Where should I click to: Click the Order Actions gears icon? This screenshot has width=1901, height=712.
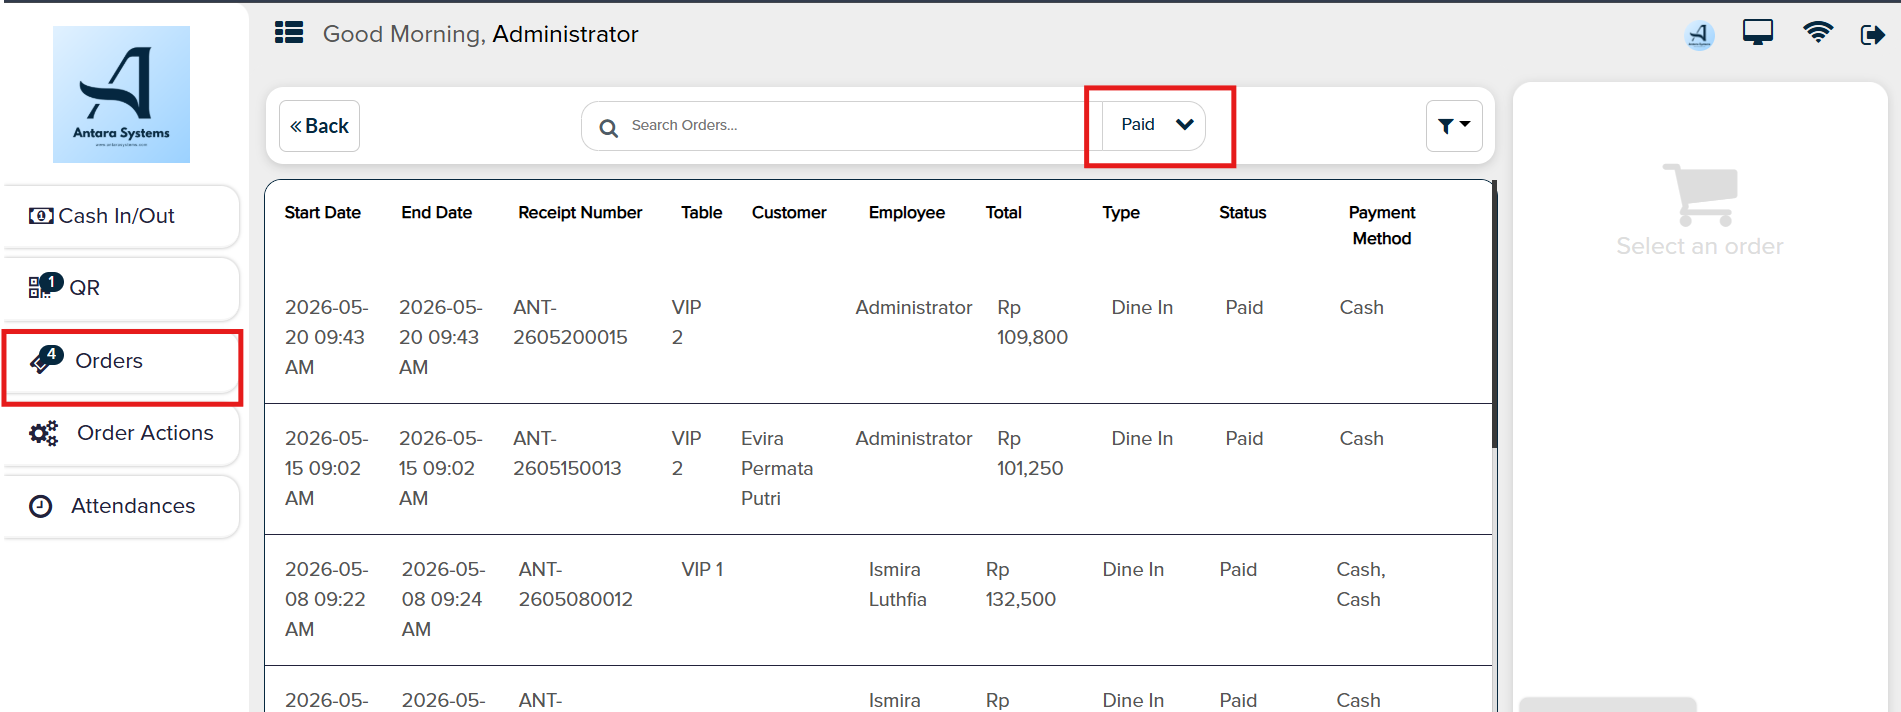[43, 433]
